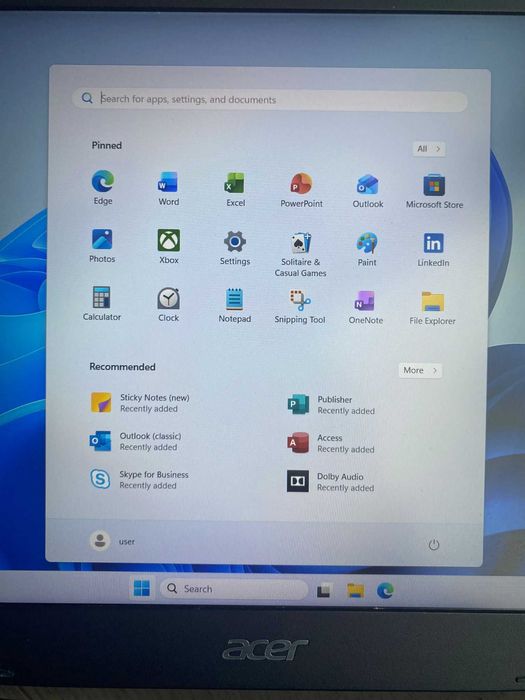This screenshot has height=700, width=525.
Task: Show All apps list
Action: coord(429,149)
